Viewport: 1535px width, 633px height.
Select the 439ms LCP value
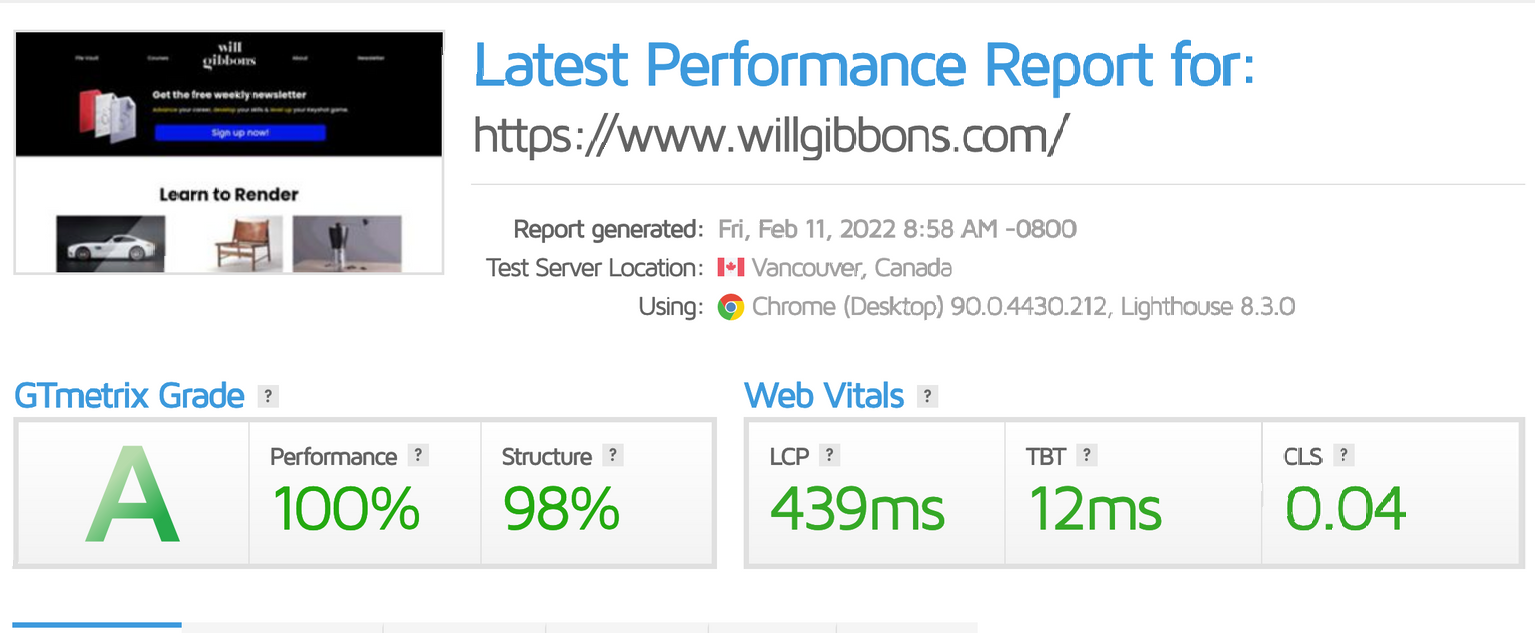tap(857, 508)
